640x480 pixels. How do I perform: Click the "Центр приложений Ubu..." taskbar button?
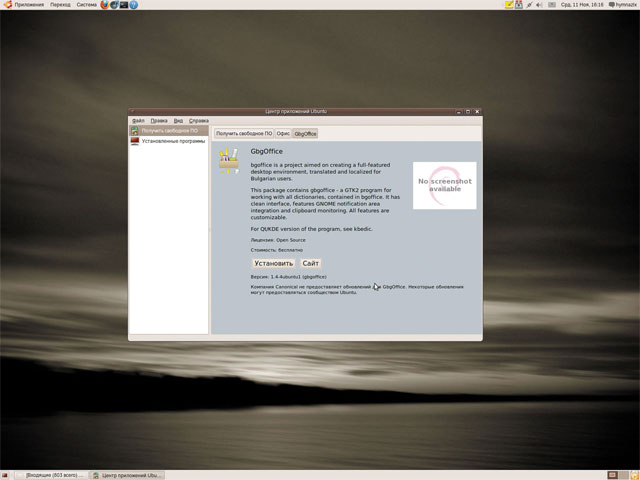click(x=127, y=475)
